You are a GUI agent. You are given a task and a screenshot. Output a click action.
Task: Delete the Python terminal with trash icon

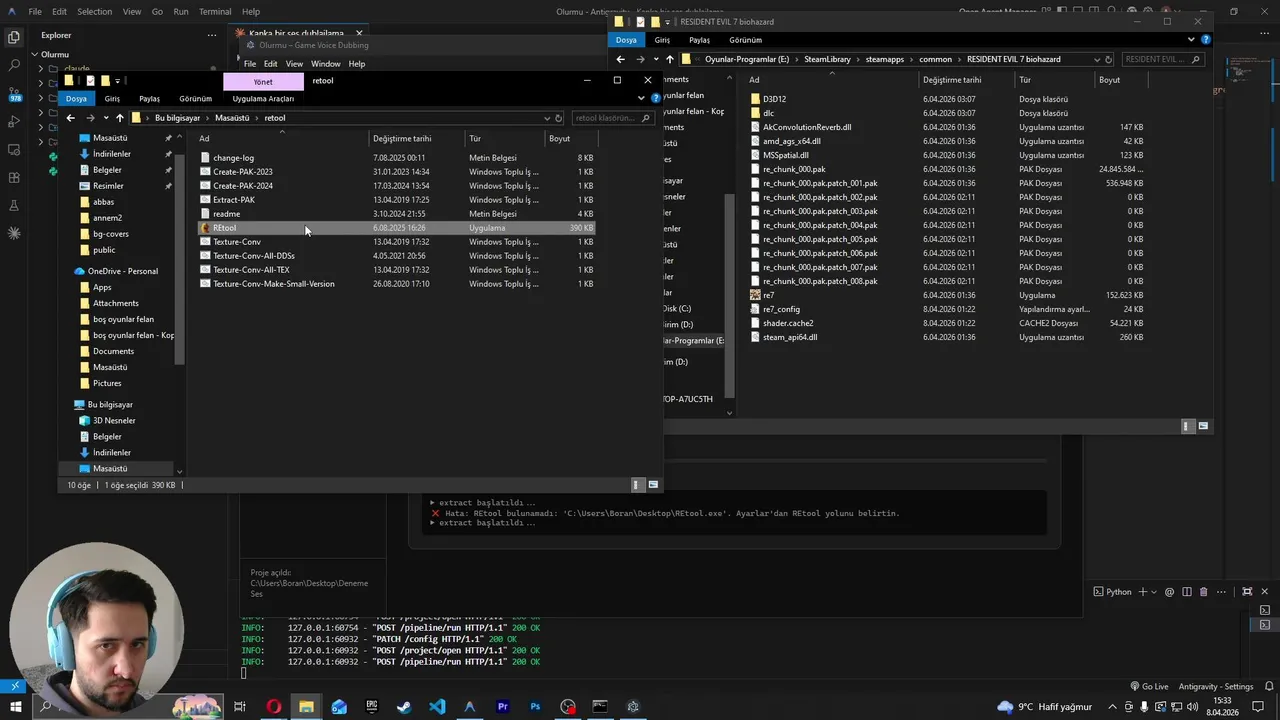pyautogui.click(x=1203, y=592)
